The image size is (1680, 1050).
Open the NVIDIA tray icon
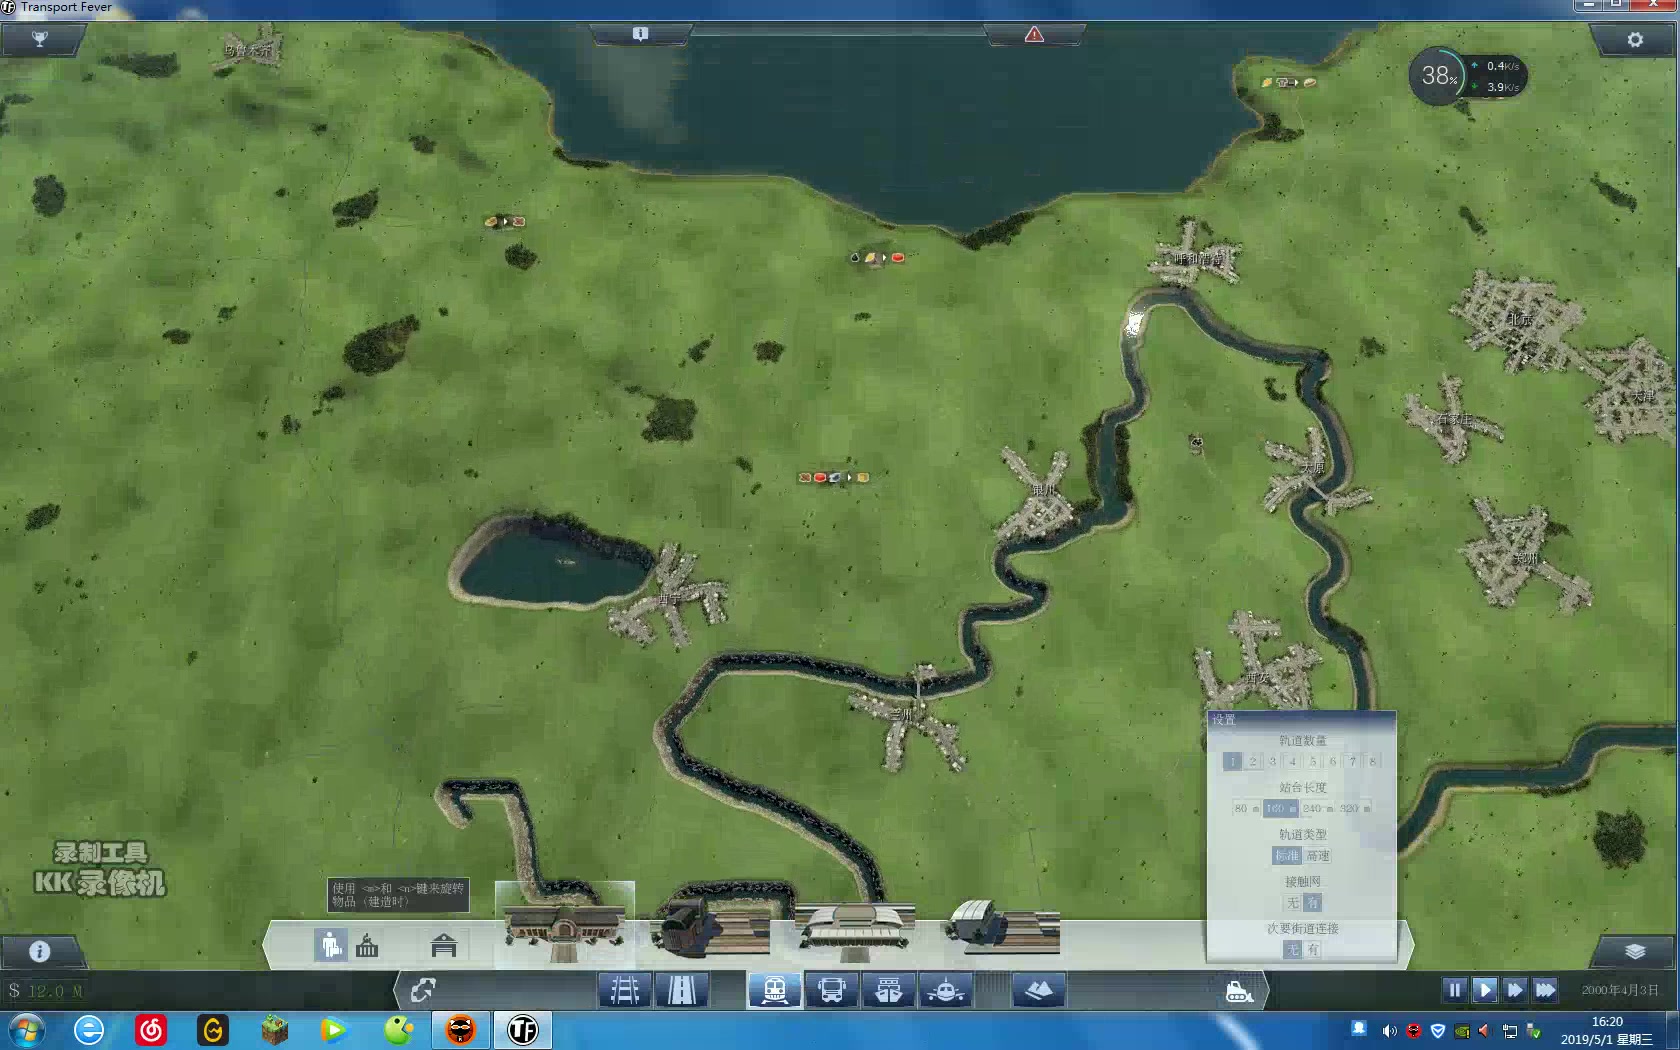tap(1461, 1031)
